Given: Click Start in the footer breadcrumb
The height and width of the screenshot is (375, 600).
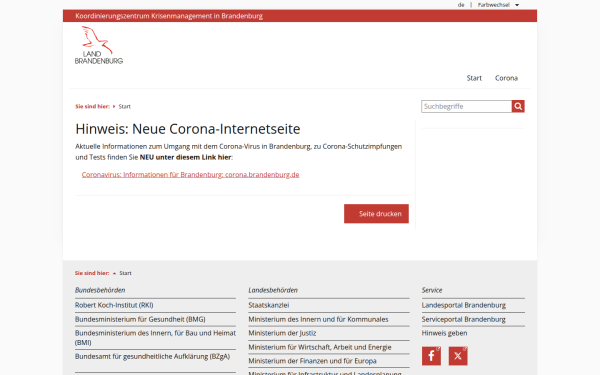Looking at the screenshot, I should point(126,273).
